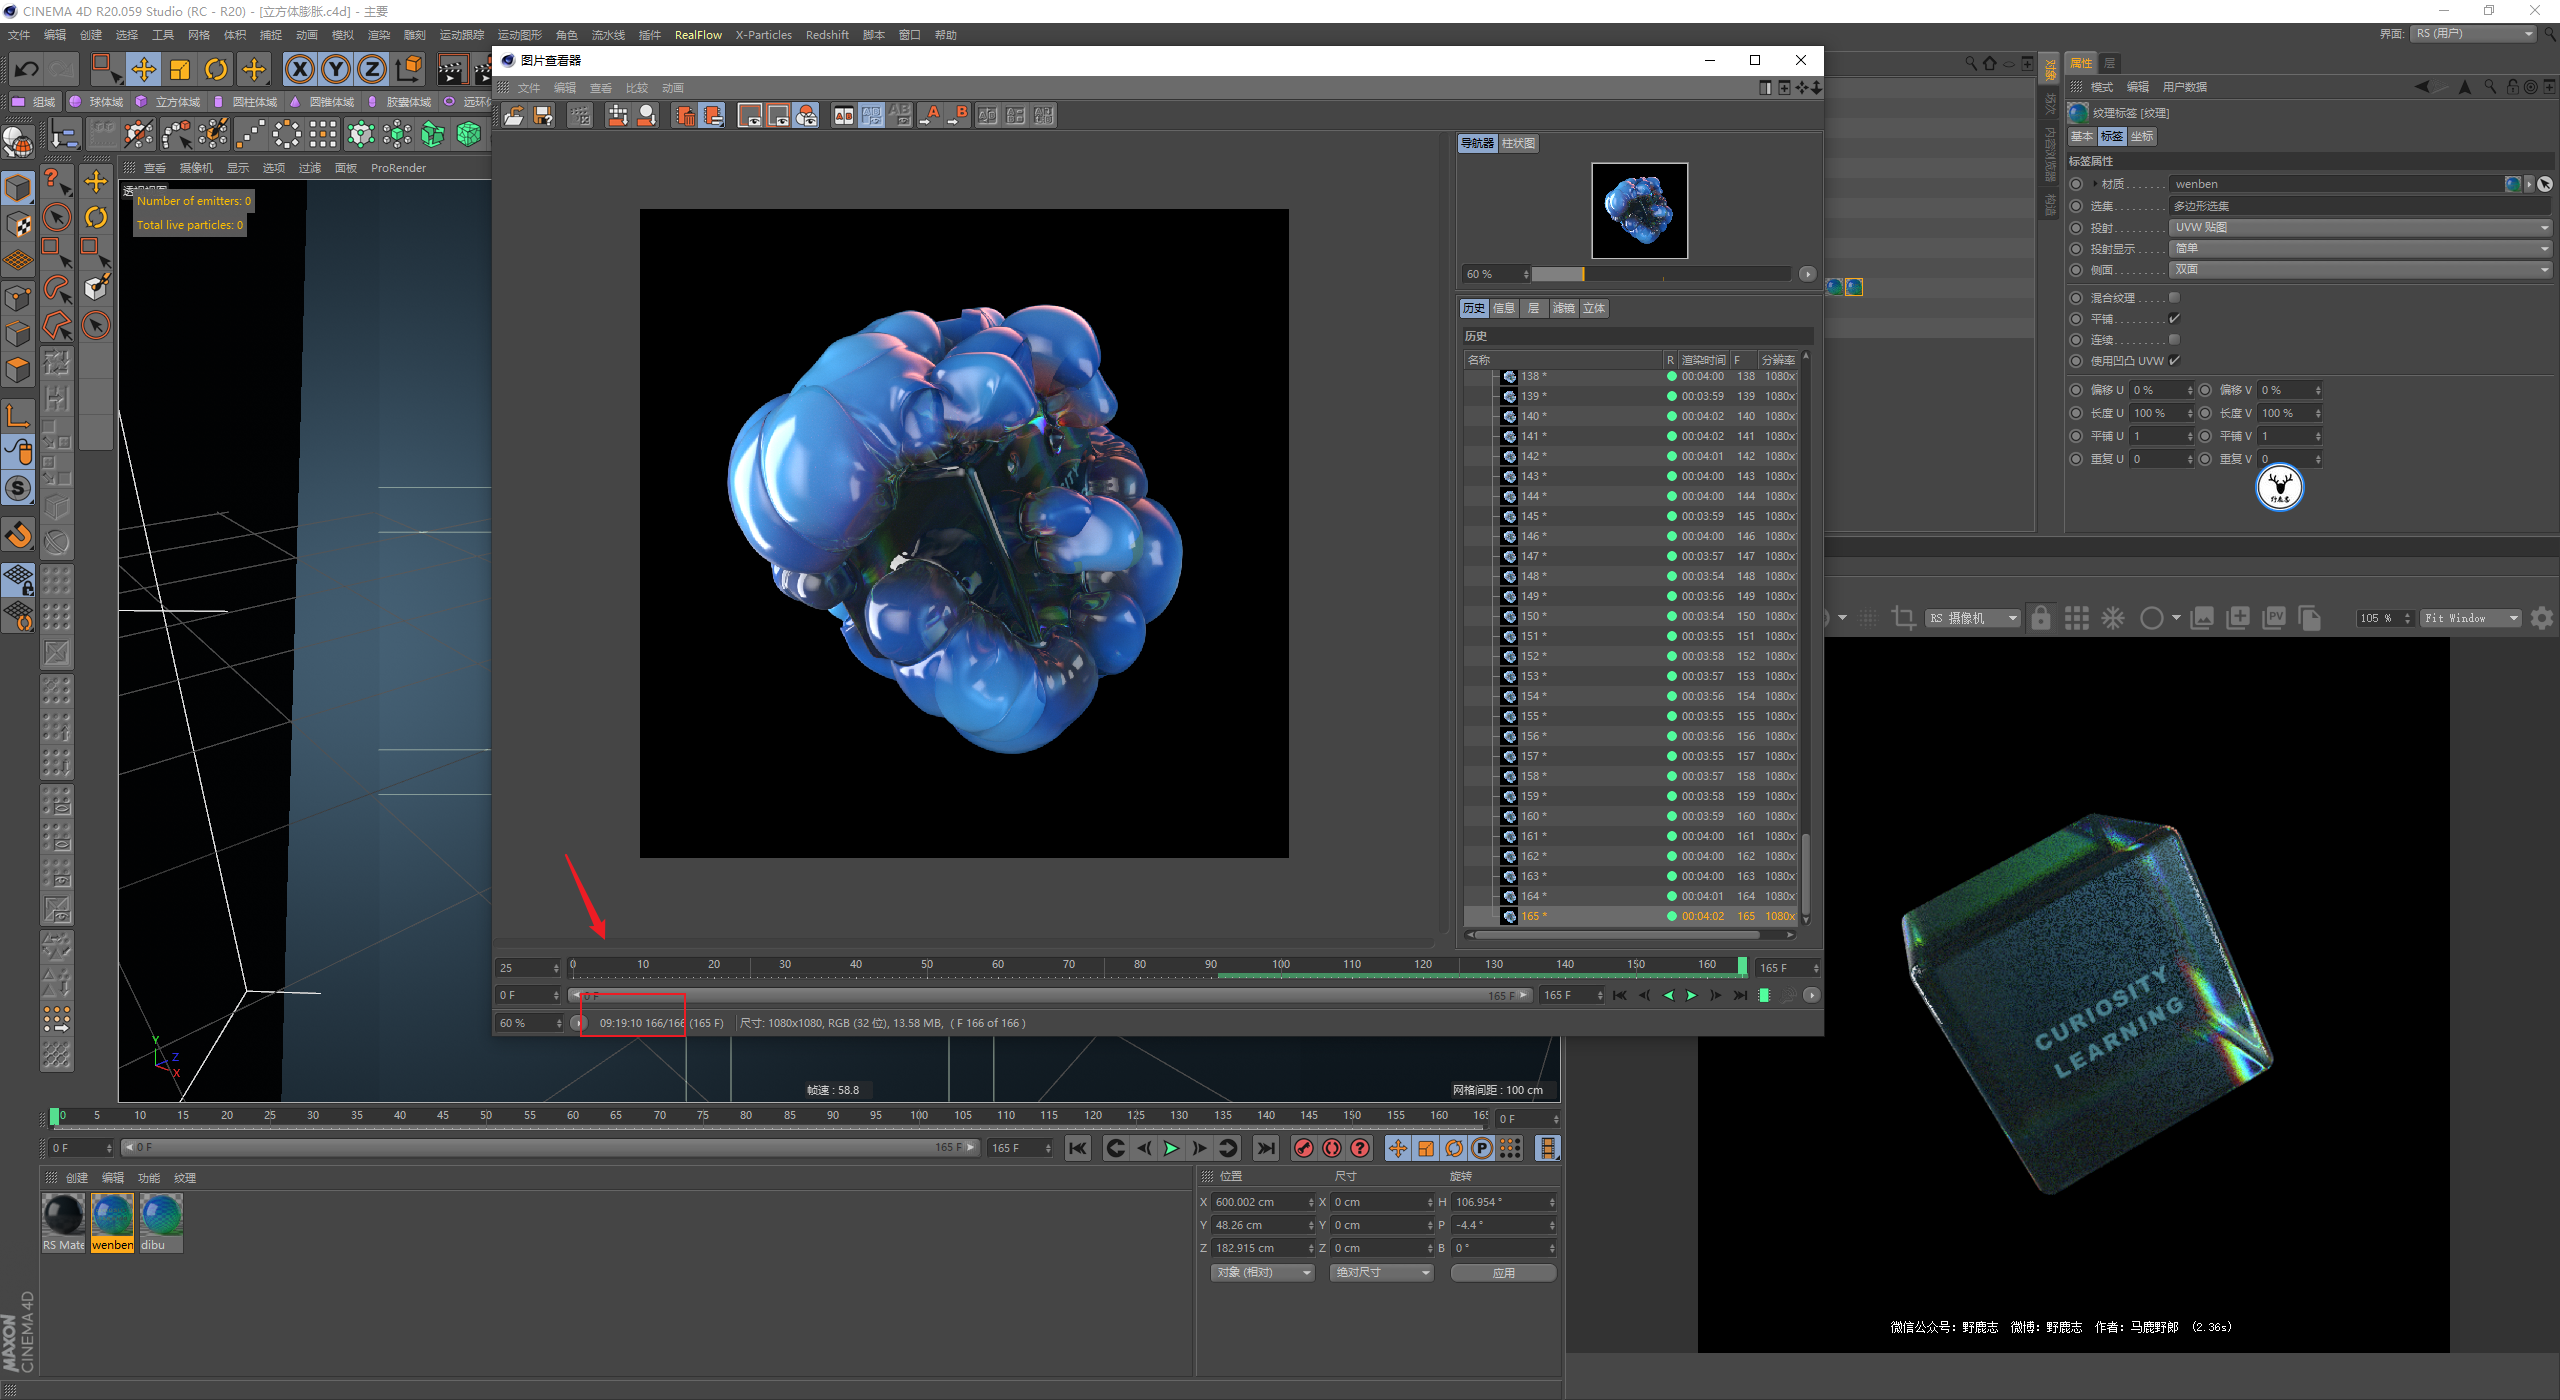Click the record keyframe red icon

[1303, 1148]
